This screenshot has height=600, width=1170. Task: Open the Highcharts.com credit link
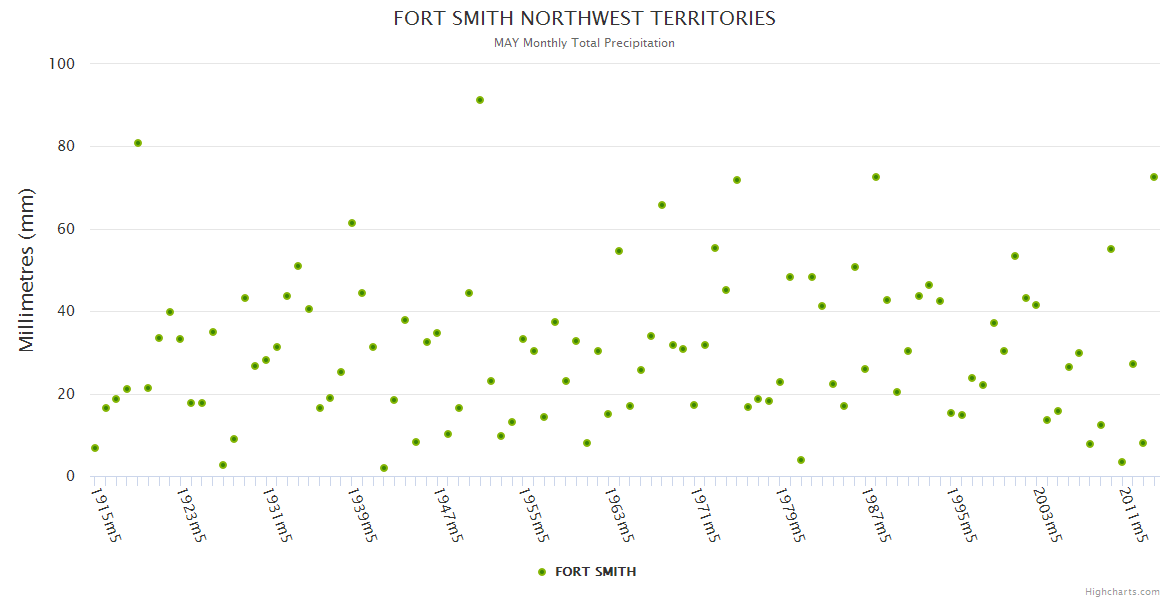click(x=1122, y=591)
